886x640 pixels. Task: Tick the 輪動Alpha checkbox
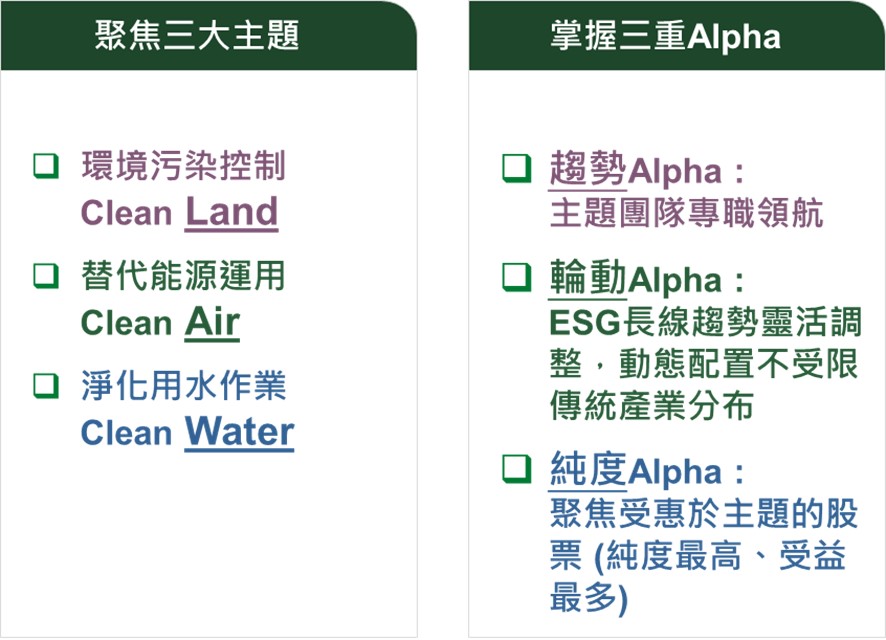[517, 277]
